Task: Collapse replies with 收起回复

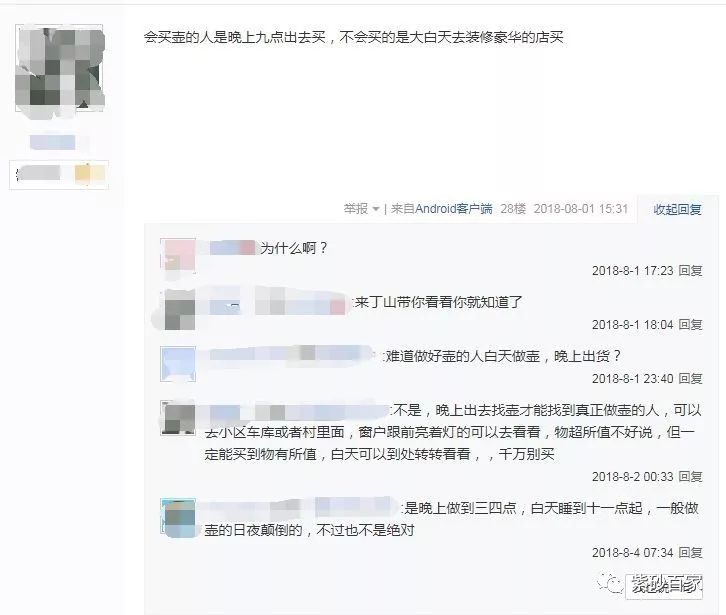Action: tap(677, 209)
